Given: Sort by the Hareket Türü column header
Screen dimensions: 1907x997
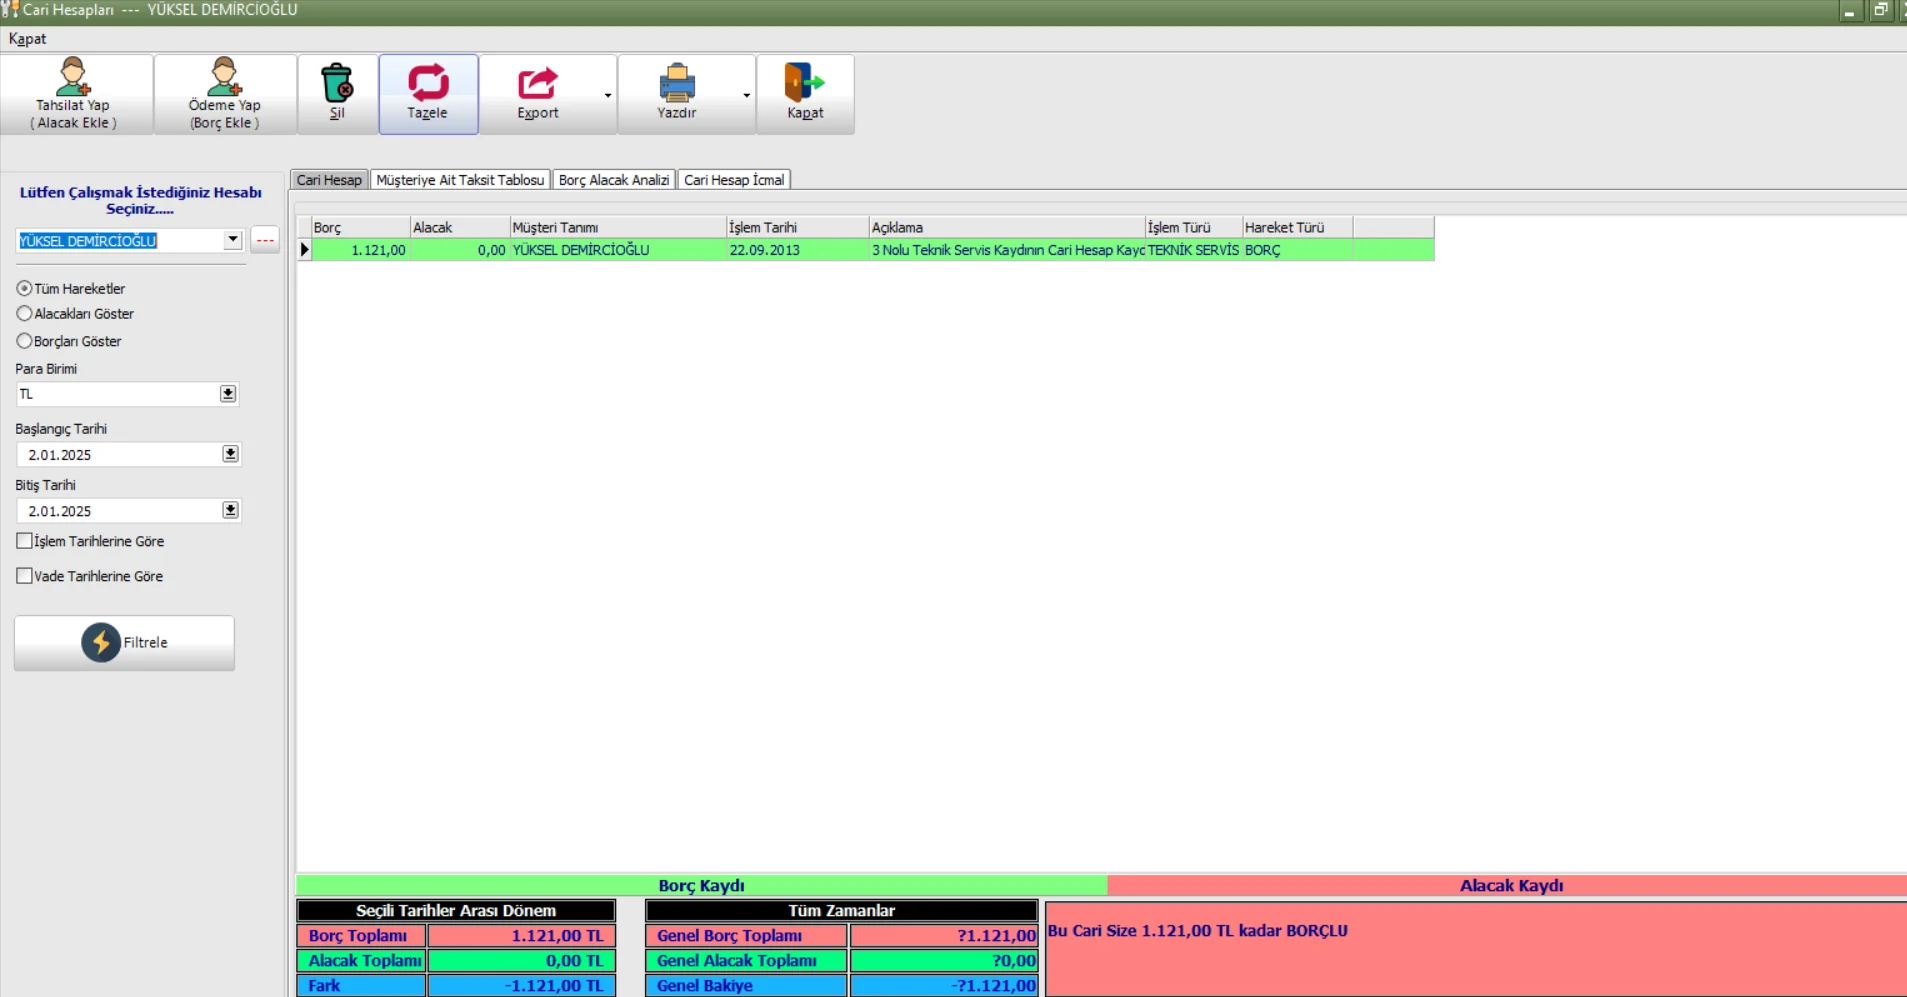Looking at the screenshot, I should point(1297,227).
